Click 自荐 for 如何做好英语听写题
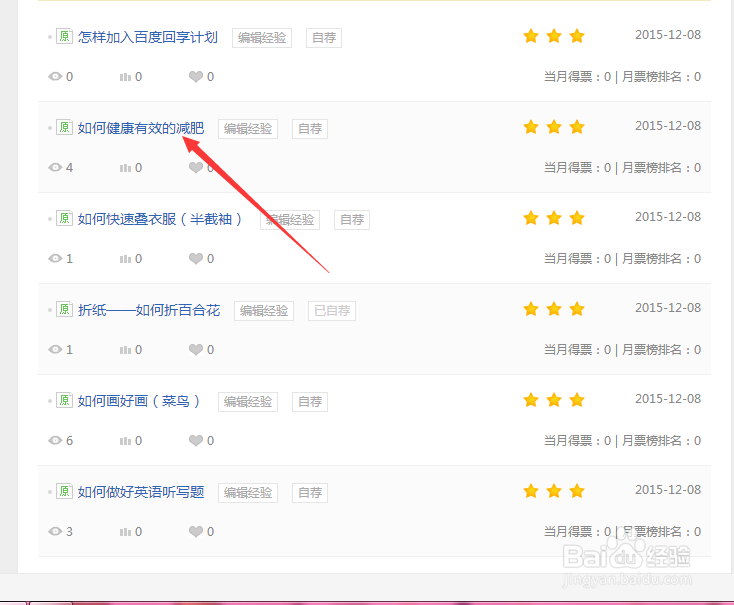 click(310, 493)
